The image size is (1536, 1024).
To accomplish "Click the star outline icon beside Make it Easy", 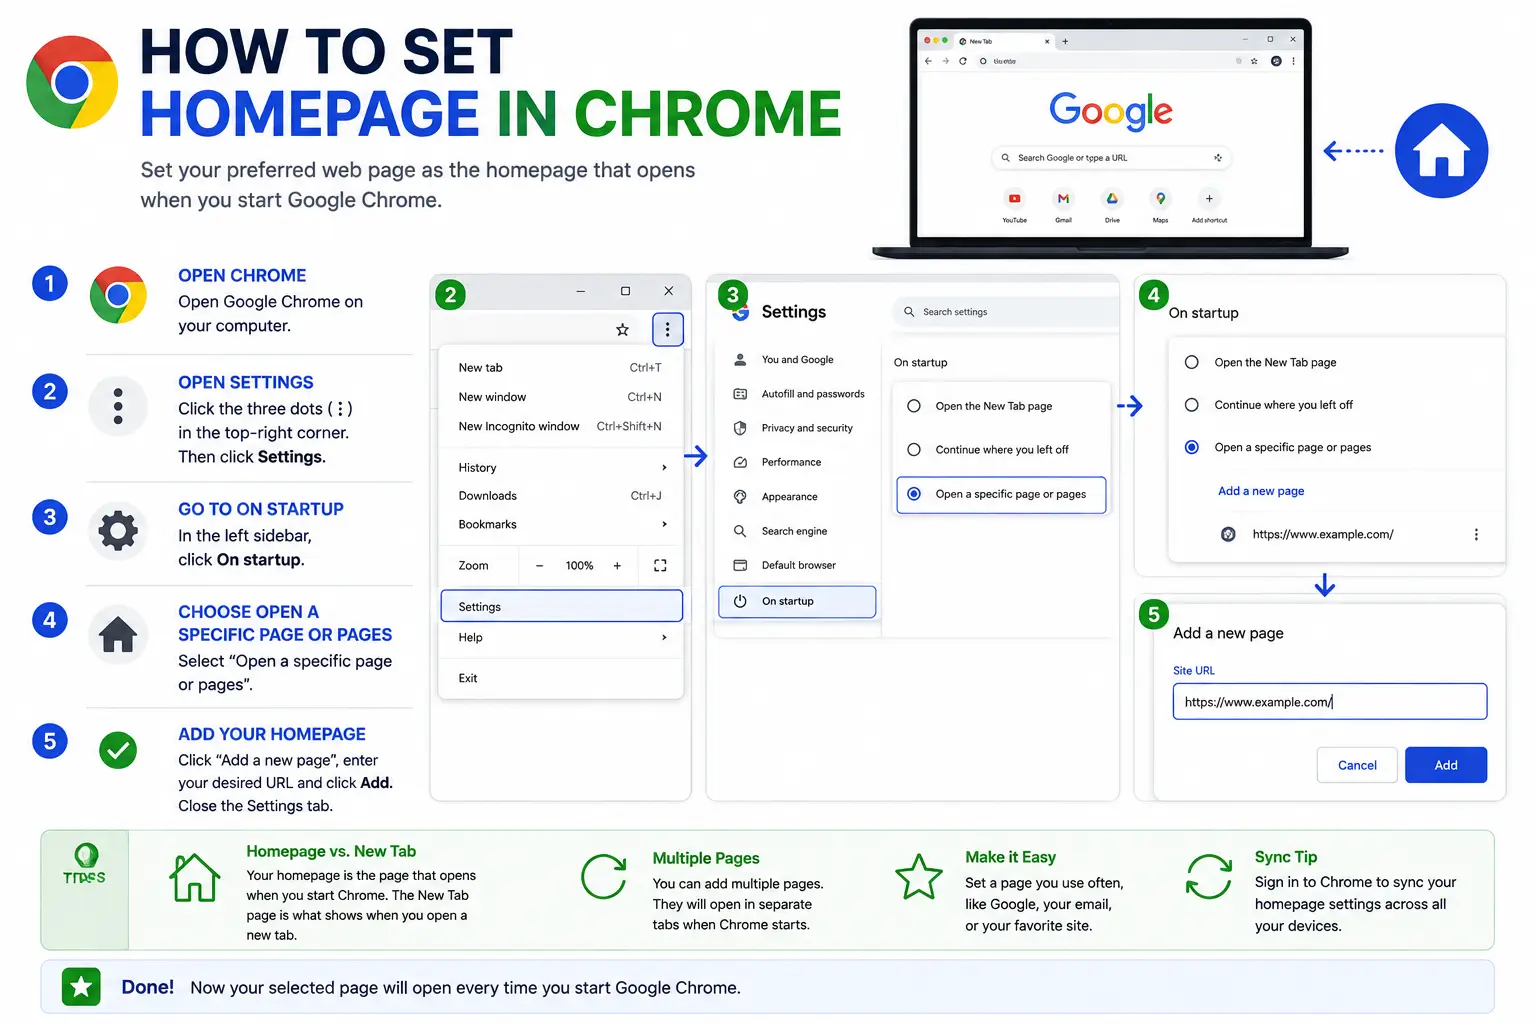I will (x=919, y=877).
